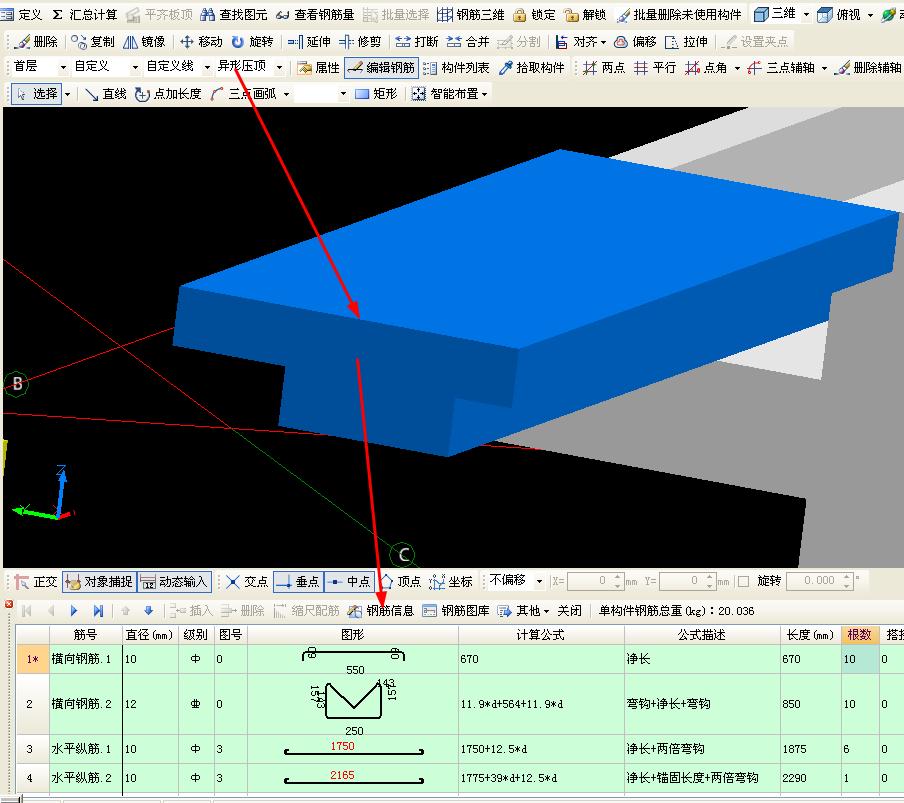Click the 删除 delete tool
The image size is (904, 803).
tap(36, 42)
